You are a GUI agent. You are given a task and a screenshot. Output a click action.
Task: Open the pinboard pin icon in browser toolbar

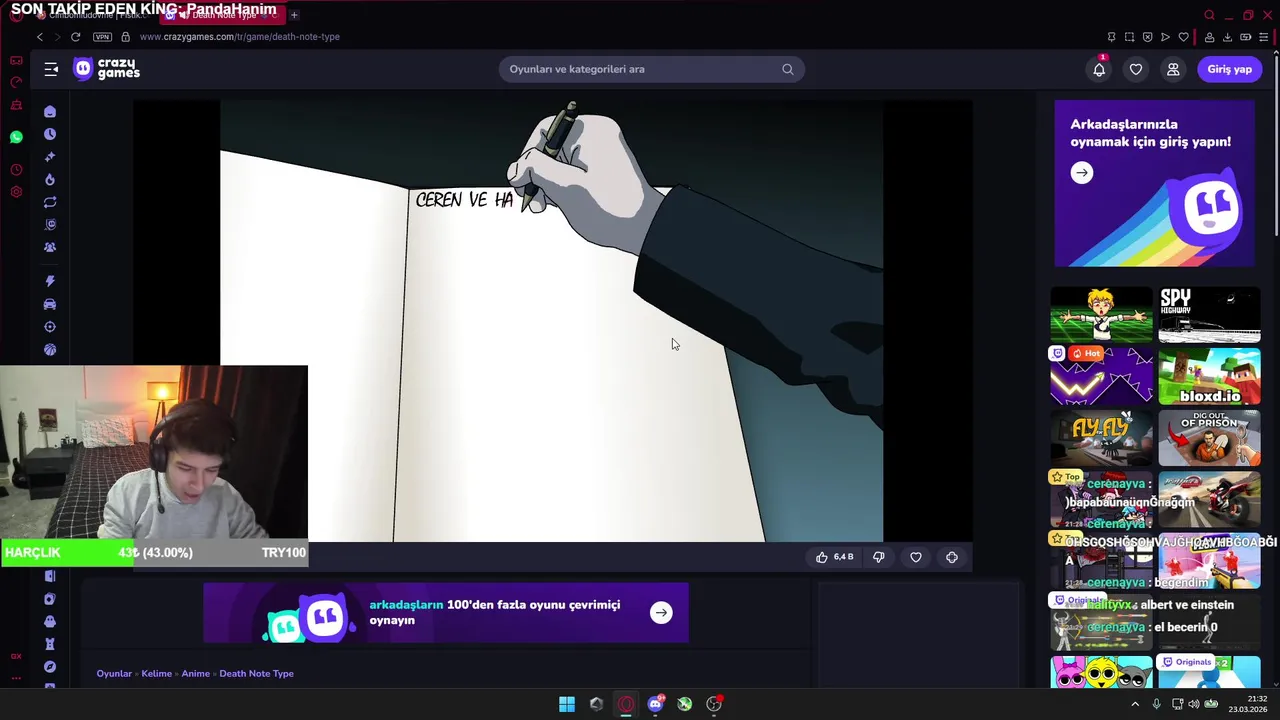pyautogui.click(x=1111, y=37)
